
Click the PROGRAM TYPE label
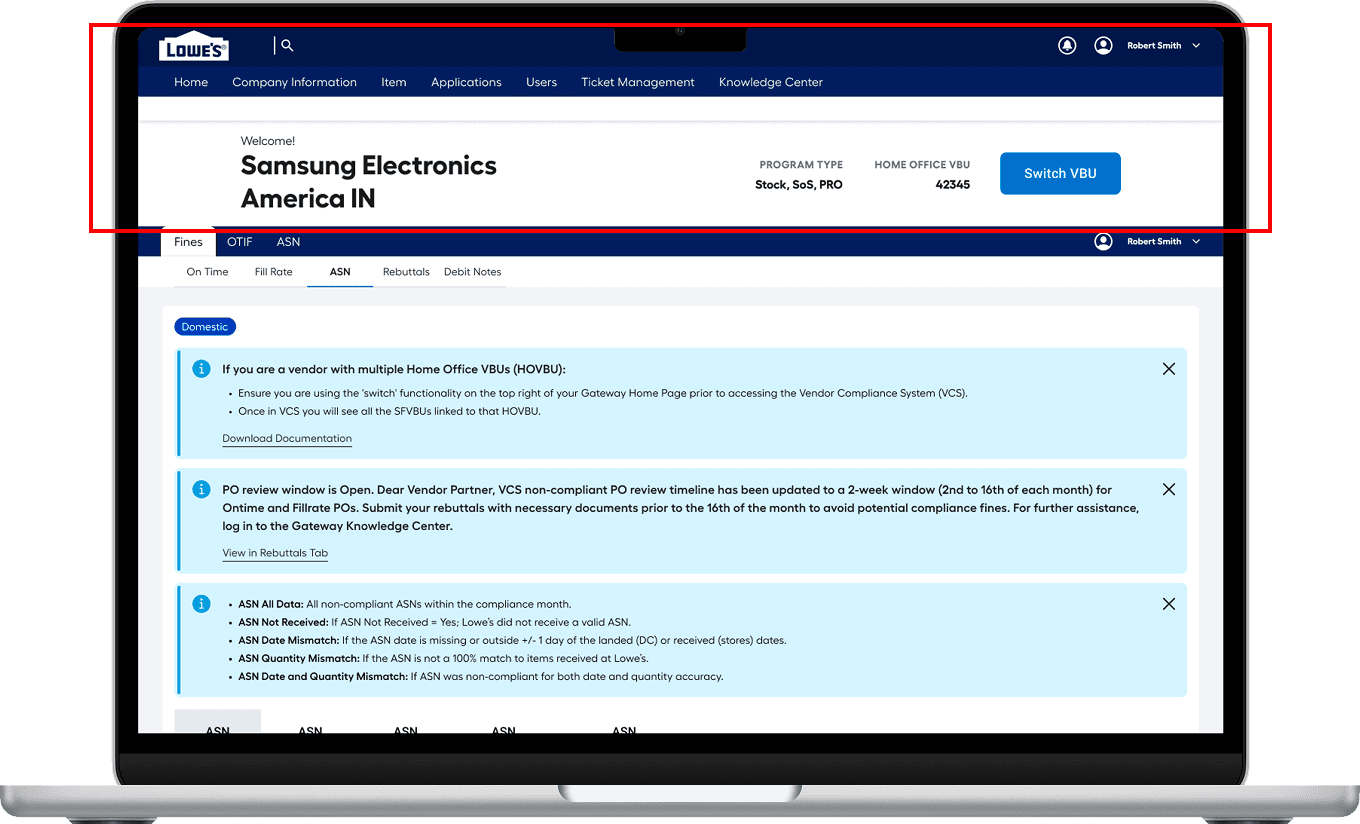[x=801, y=165]
